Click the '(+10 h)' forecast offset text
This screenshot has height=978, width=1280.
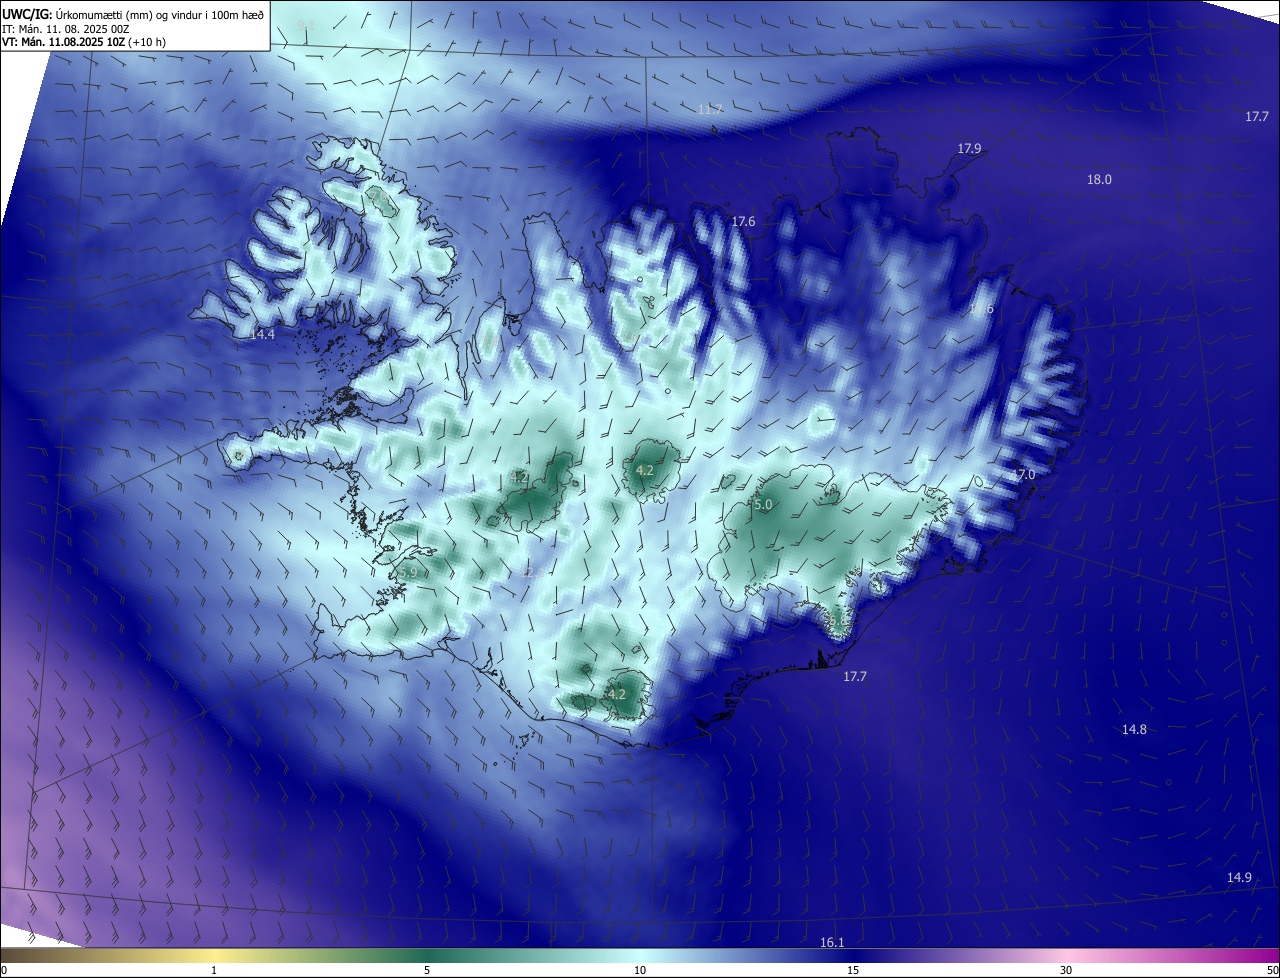[x=147, y=42]
